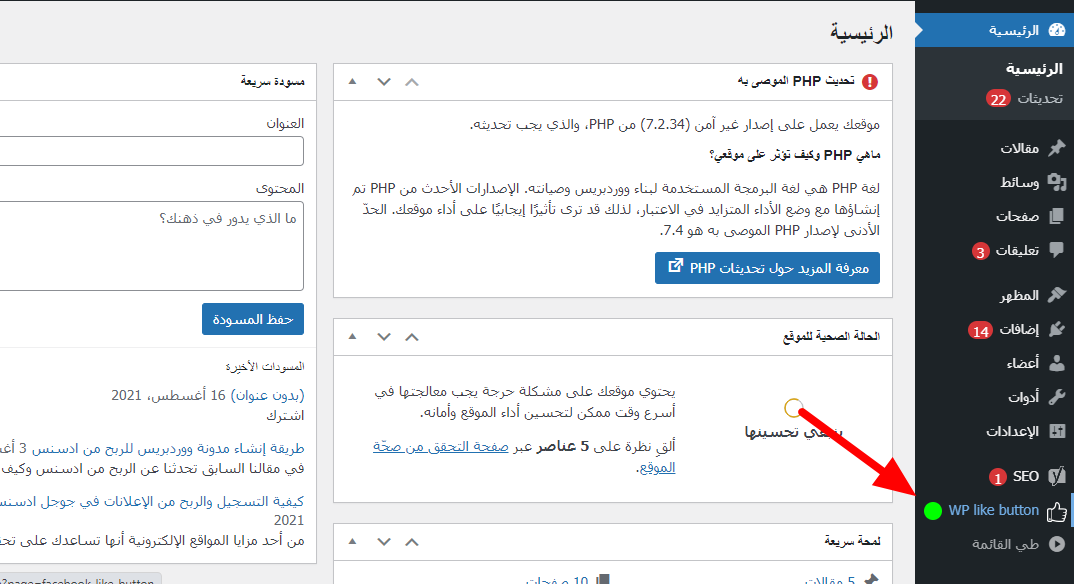Move لمحة سريعة widget down

click(x=384, y=542)
